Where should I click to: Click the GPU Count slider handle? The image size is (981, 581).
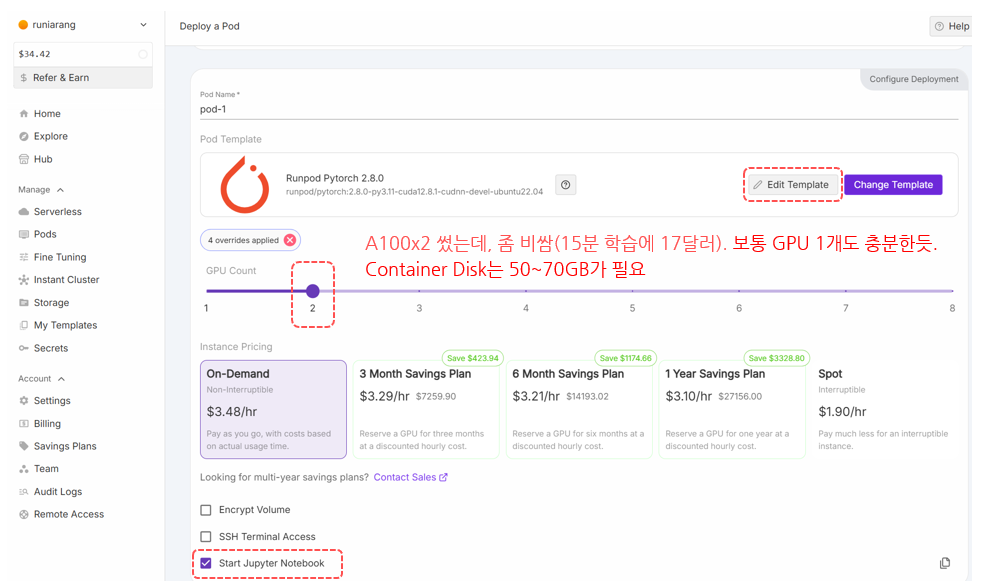(313, 291)
